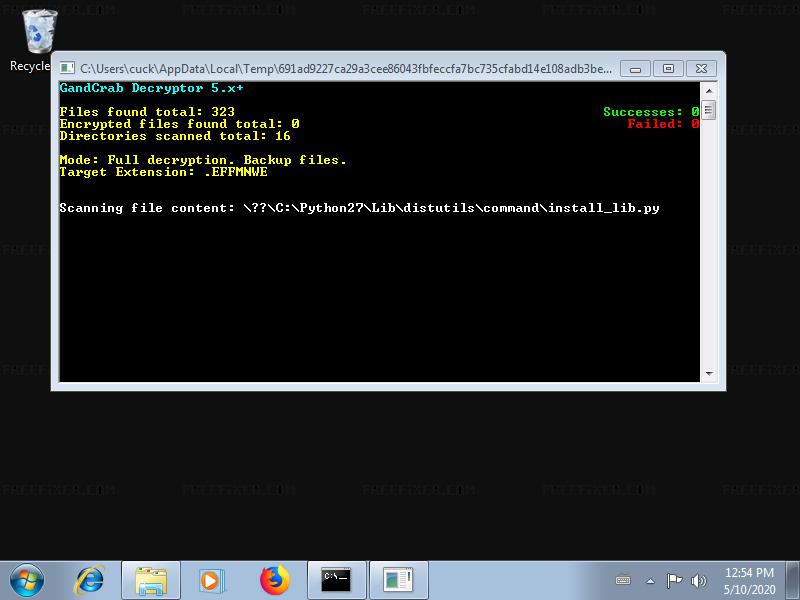The image size is (800, 600).
Task: Close the GandCrab Decryptor console window
Action: pyautogui.click(x=702, y=68)
